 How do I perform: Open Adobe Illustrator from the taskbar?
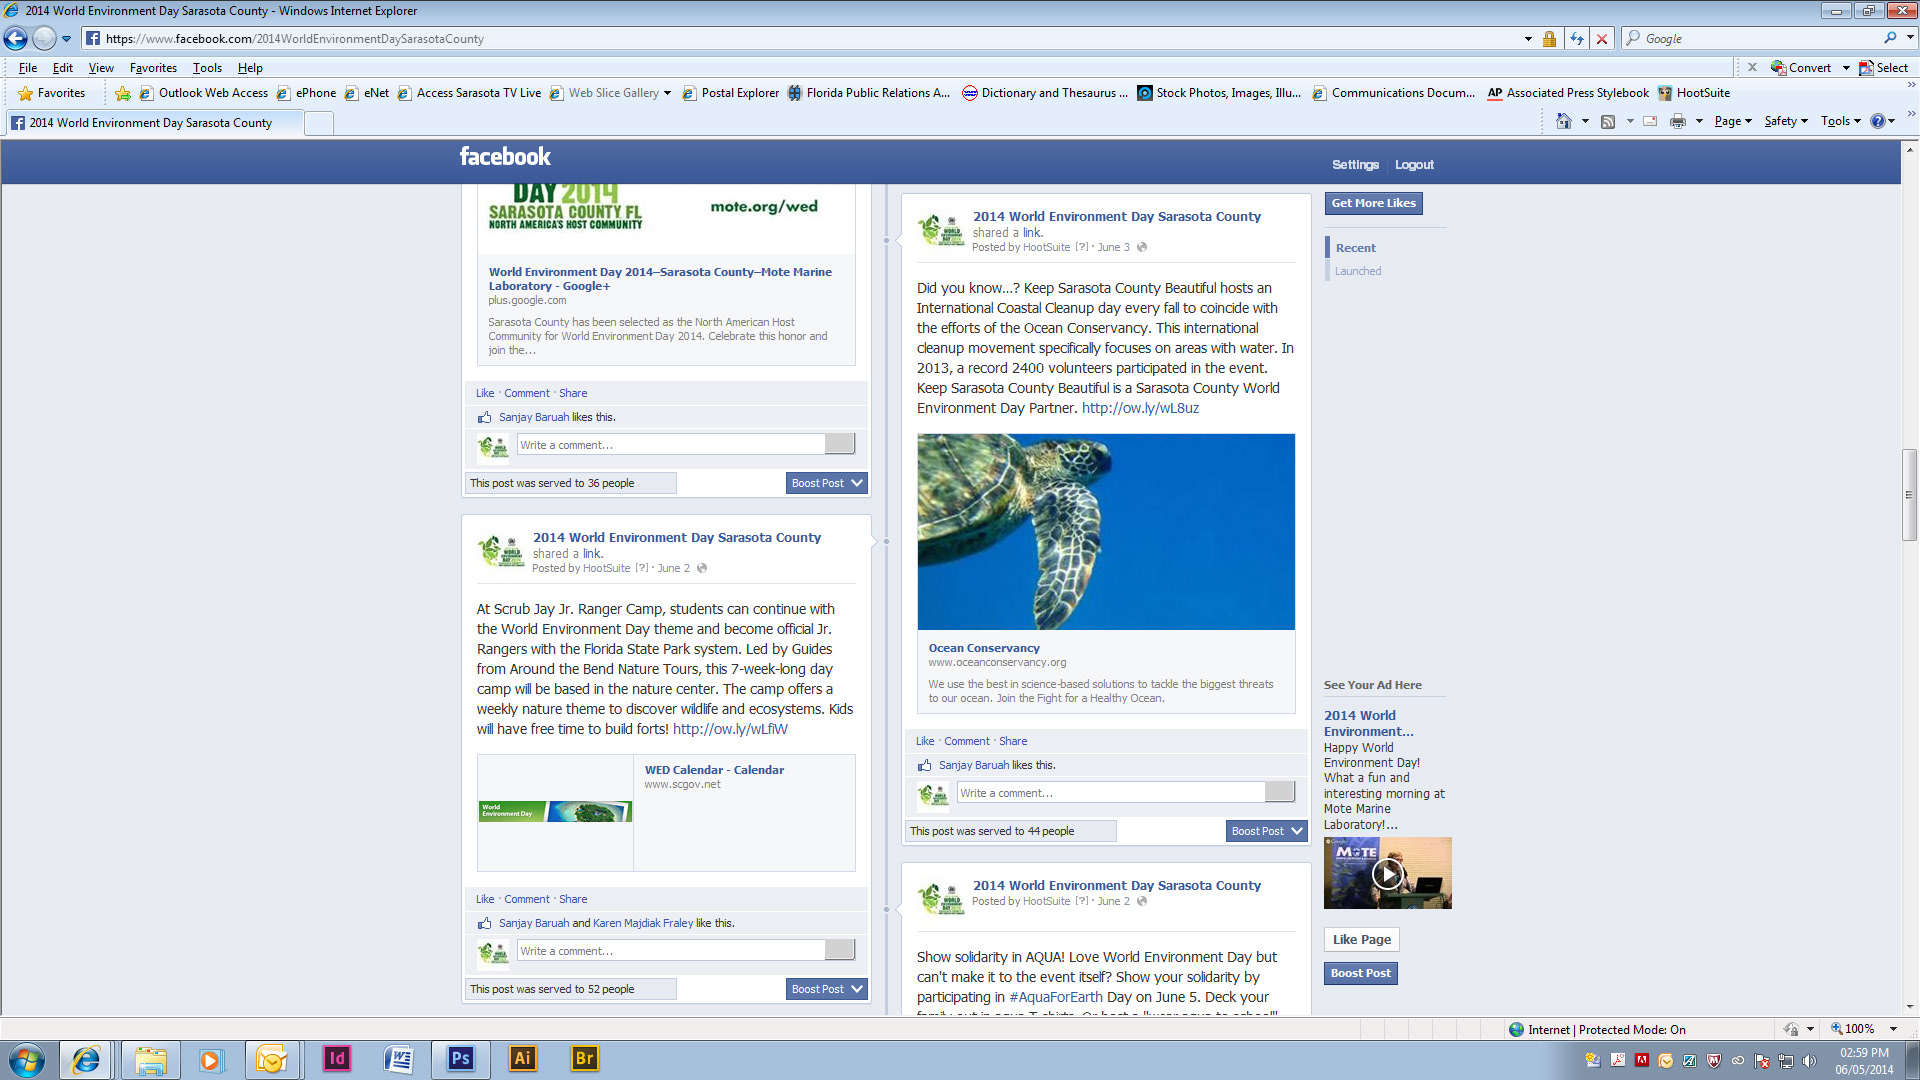point(522,1059)
